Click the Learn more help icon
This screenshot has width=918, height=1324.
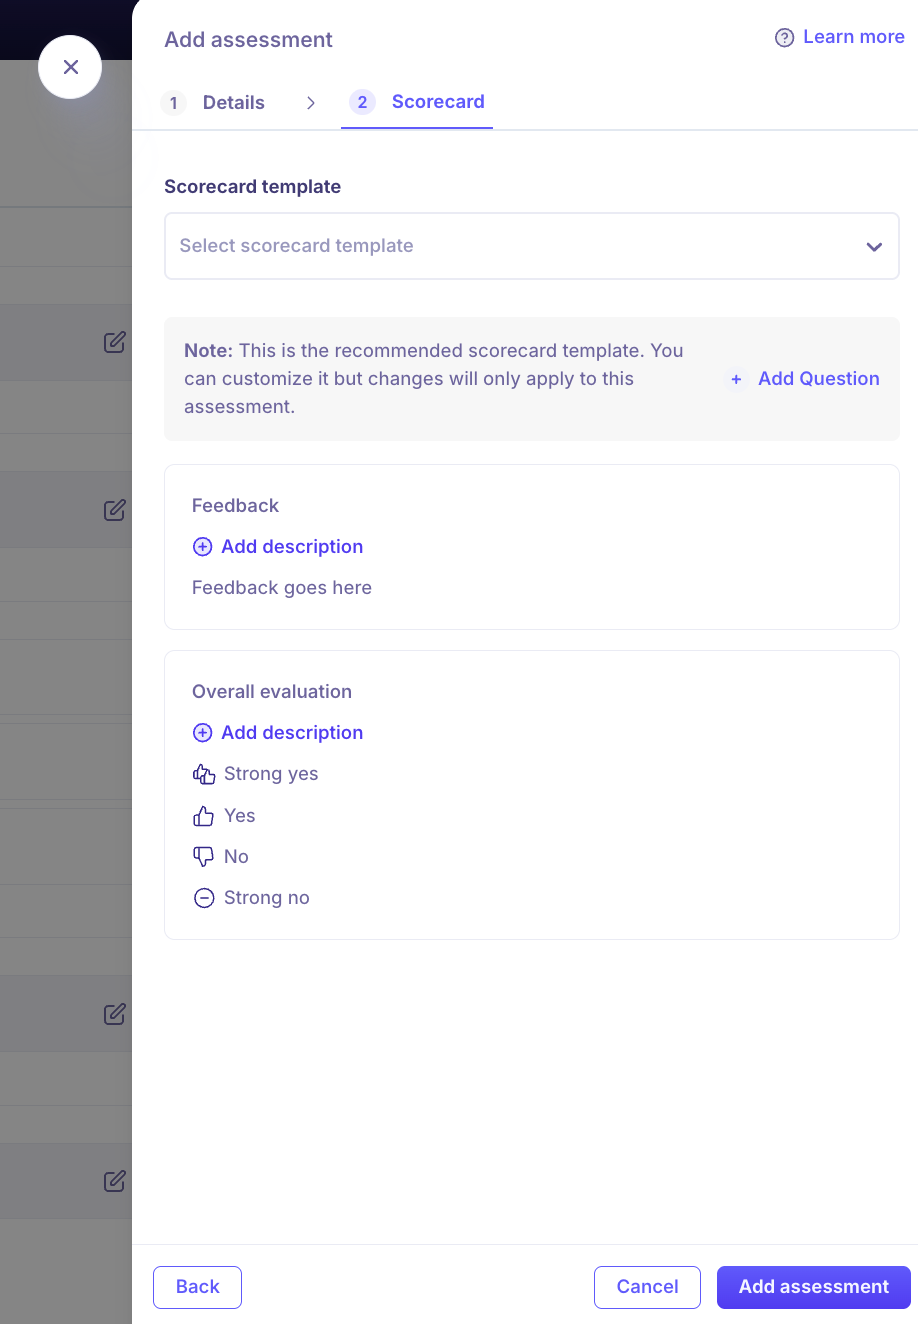click(784, 38)
